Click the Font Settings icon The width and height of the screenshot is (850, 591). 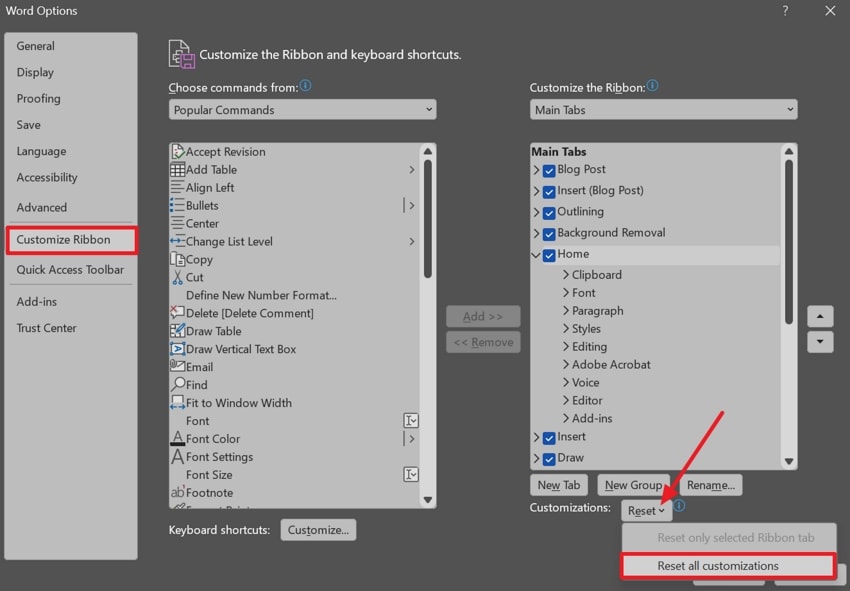177,457
